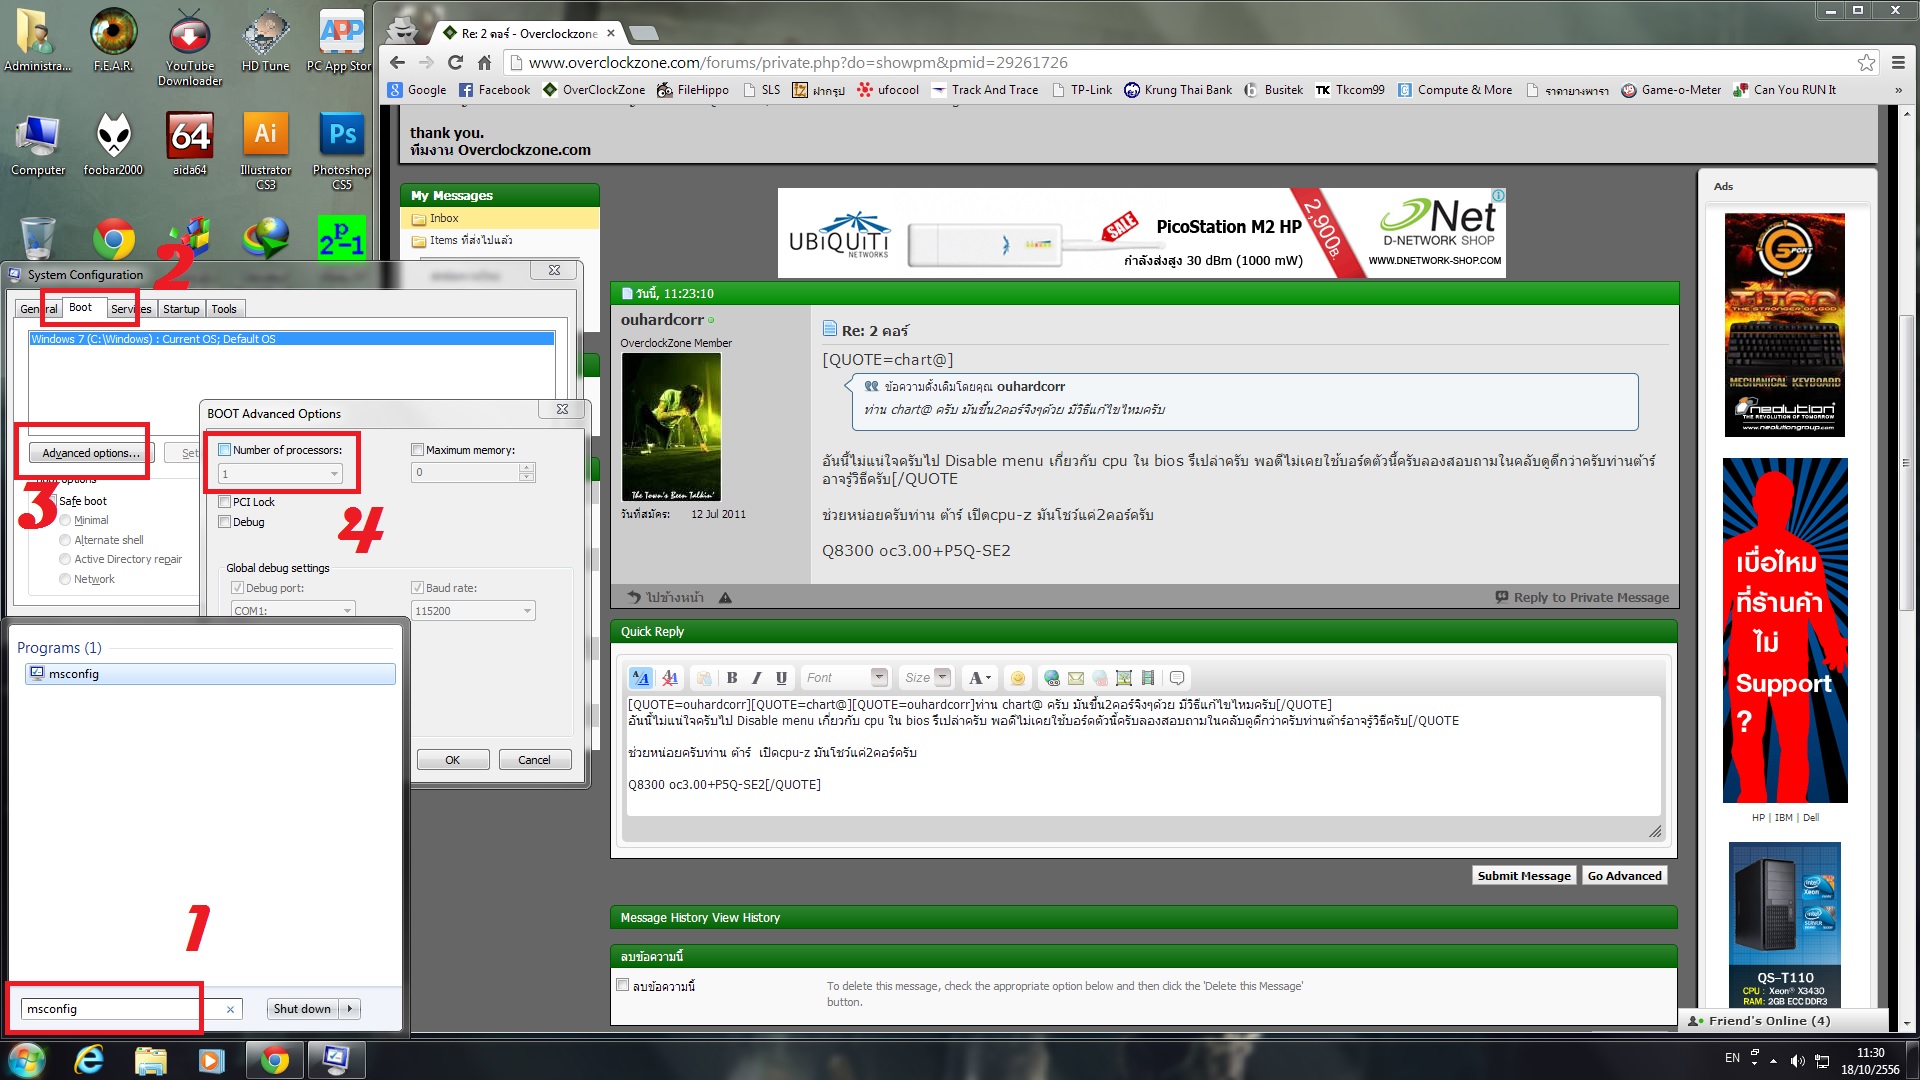Image resolution: width=1920 pixels, height=1080 pixels.
Task: Click the insert link globe icon
Action: [1051, 678]
